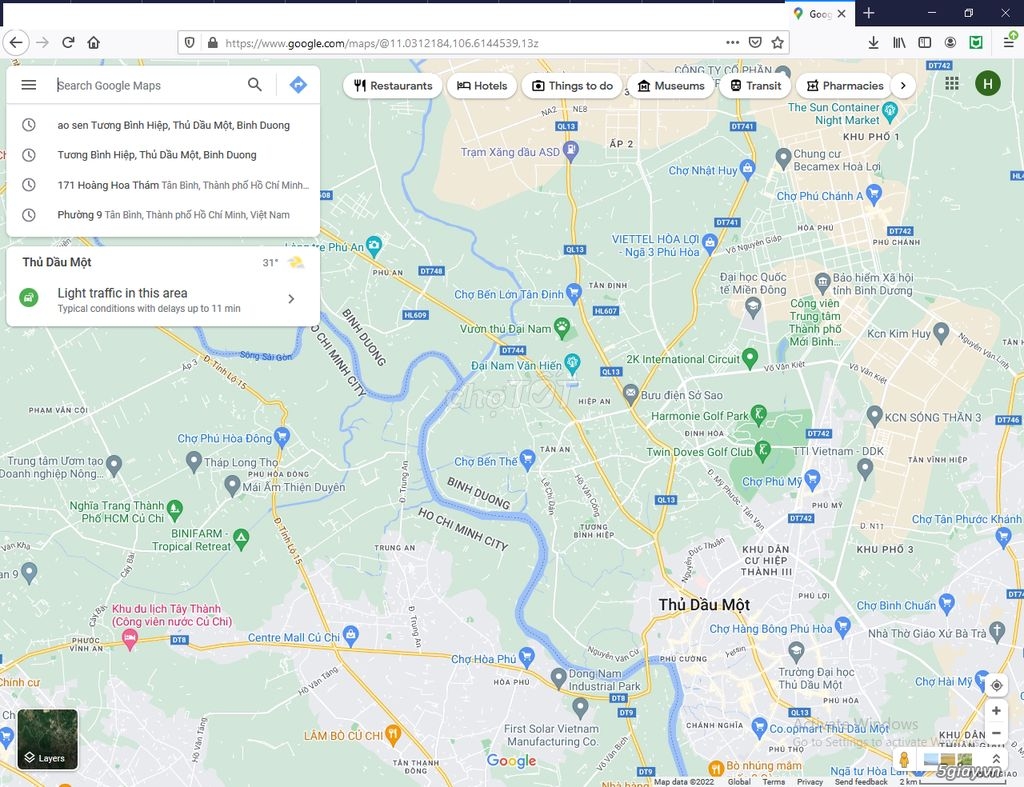Open the Layers map type thumbnail
Screen dimensions: 1024x787
tap(48, 739)
